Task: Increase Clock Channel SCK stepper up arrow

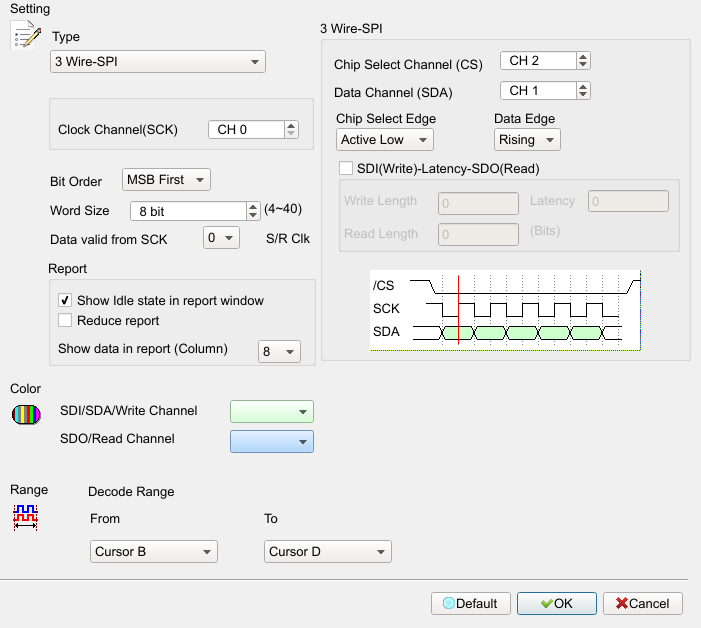Action: click(291, 126)
